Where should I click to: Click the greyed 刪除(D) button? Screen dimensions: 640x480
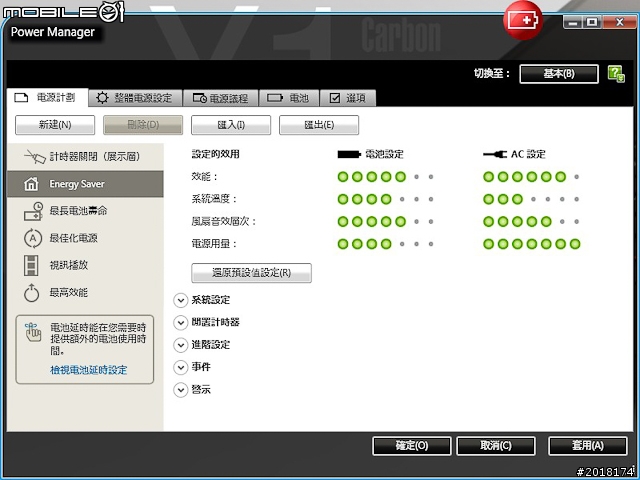143,125
